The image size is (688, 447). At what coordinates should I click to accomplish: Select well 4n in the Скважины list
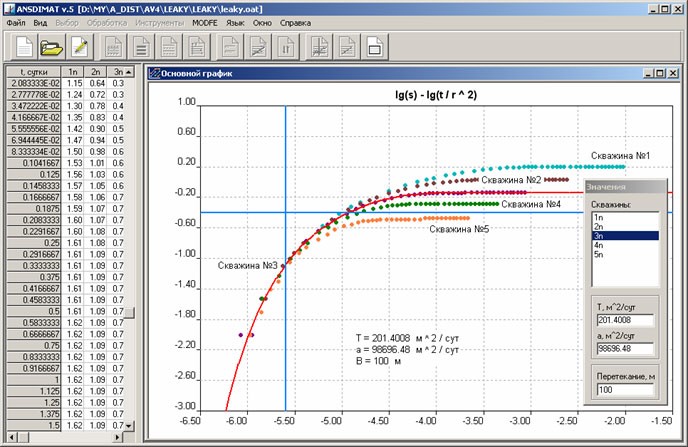[x=625, y=245]
